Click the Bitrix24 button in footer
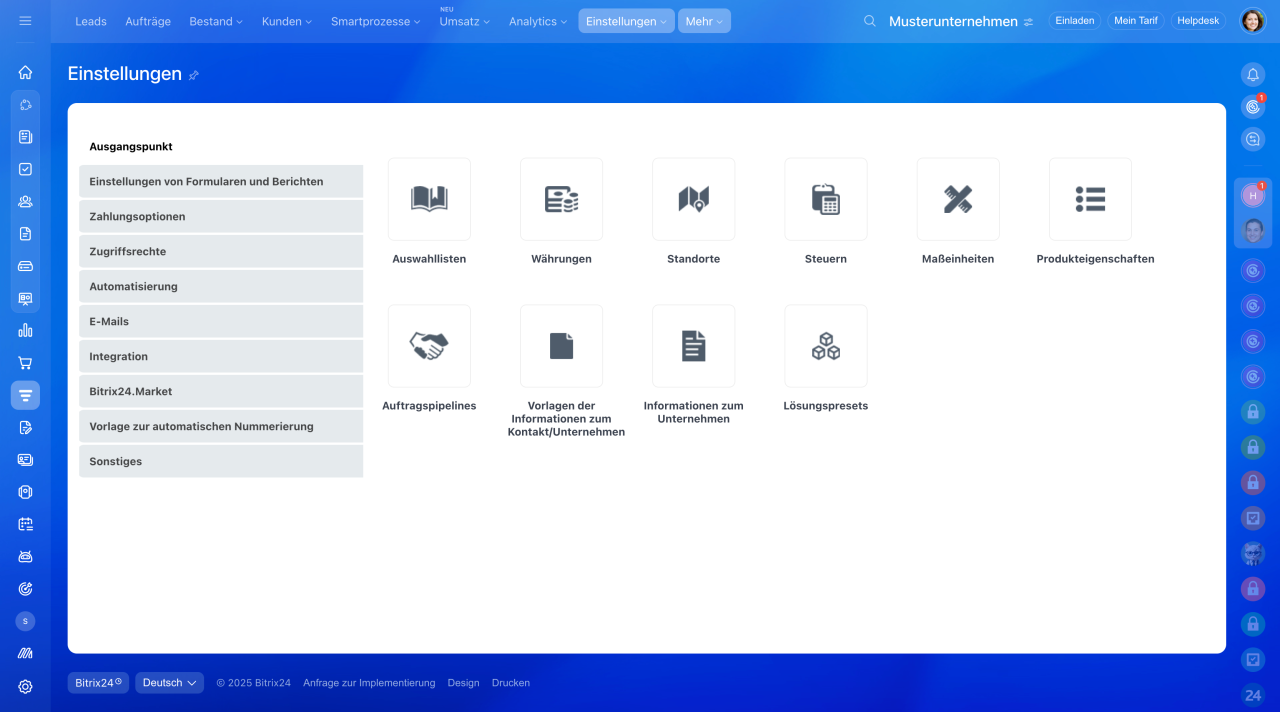The height and width of the screenshot is (712, 1280). pyautogui.click(x=98, y=683)
